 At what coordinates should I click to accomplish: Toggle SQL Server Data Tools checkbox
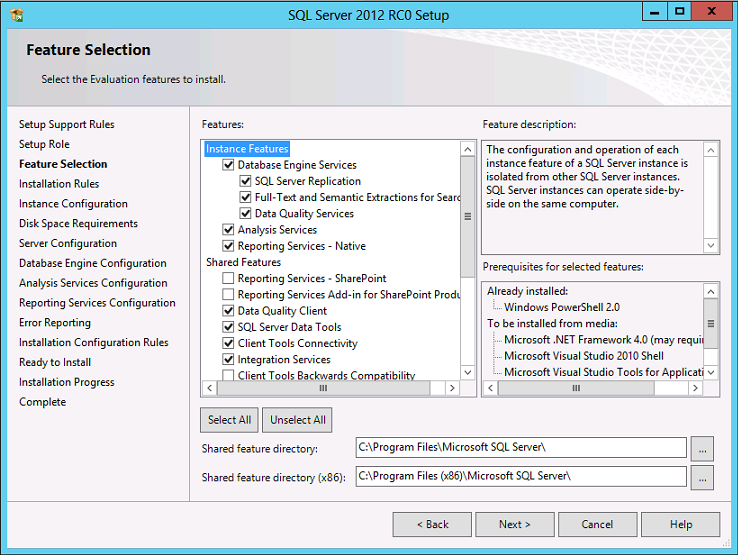(x=228, y=327)
